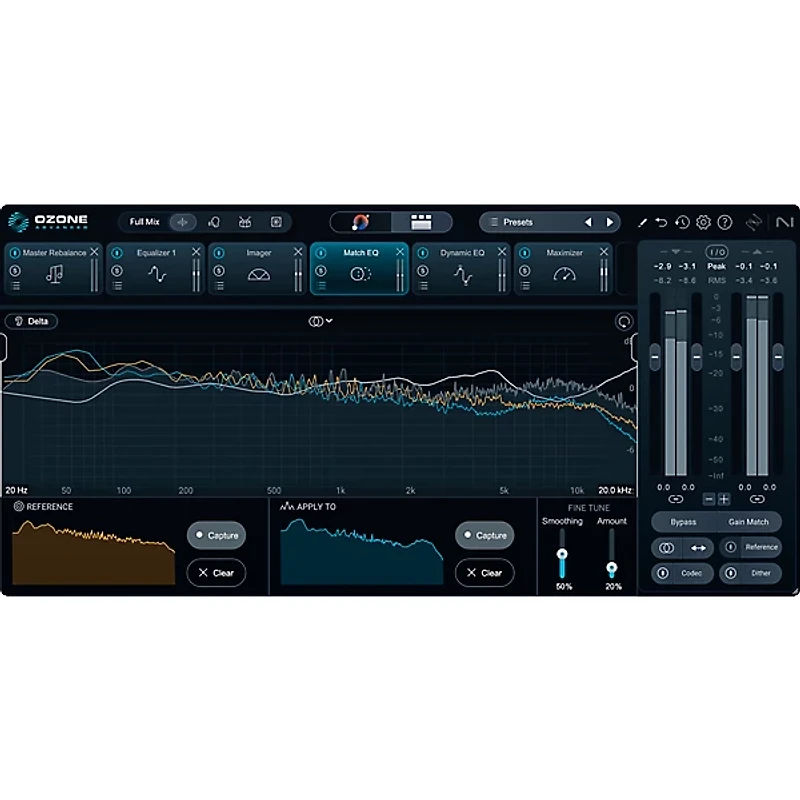Reset the Match EQ view icon
800x800 pixels.
click(x=624, y=322)
